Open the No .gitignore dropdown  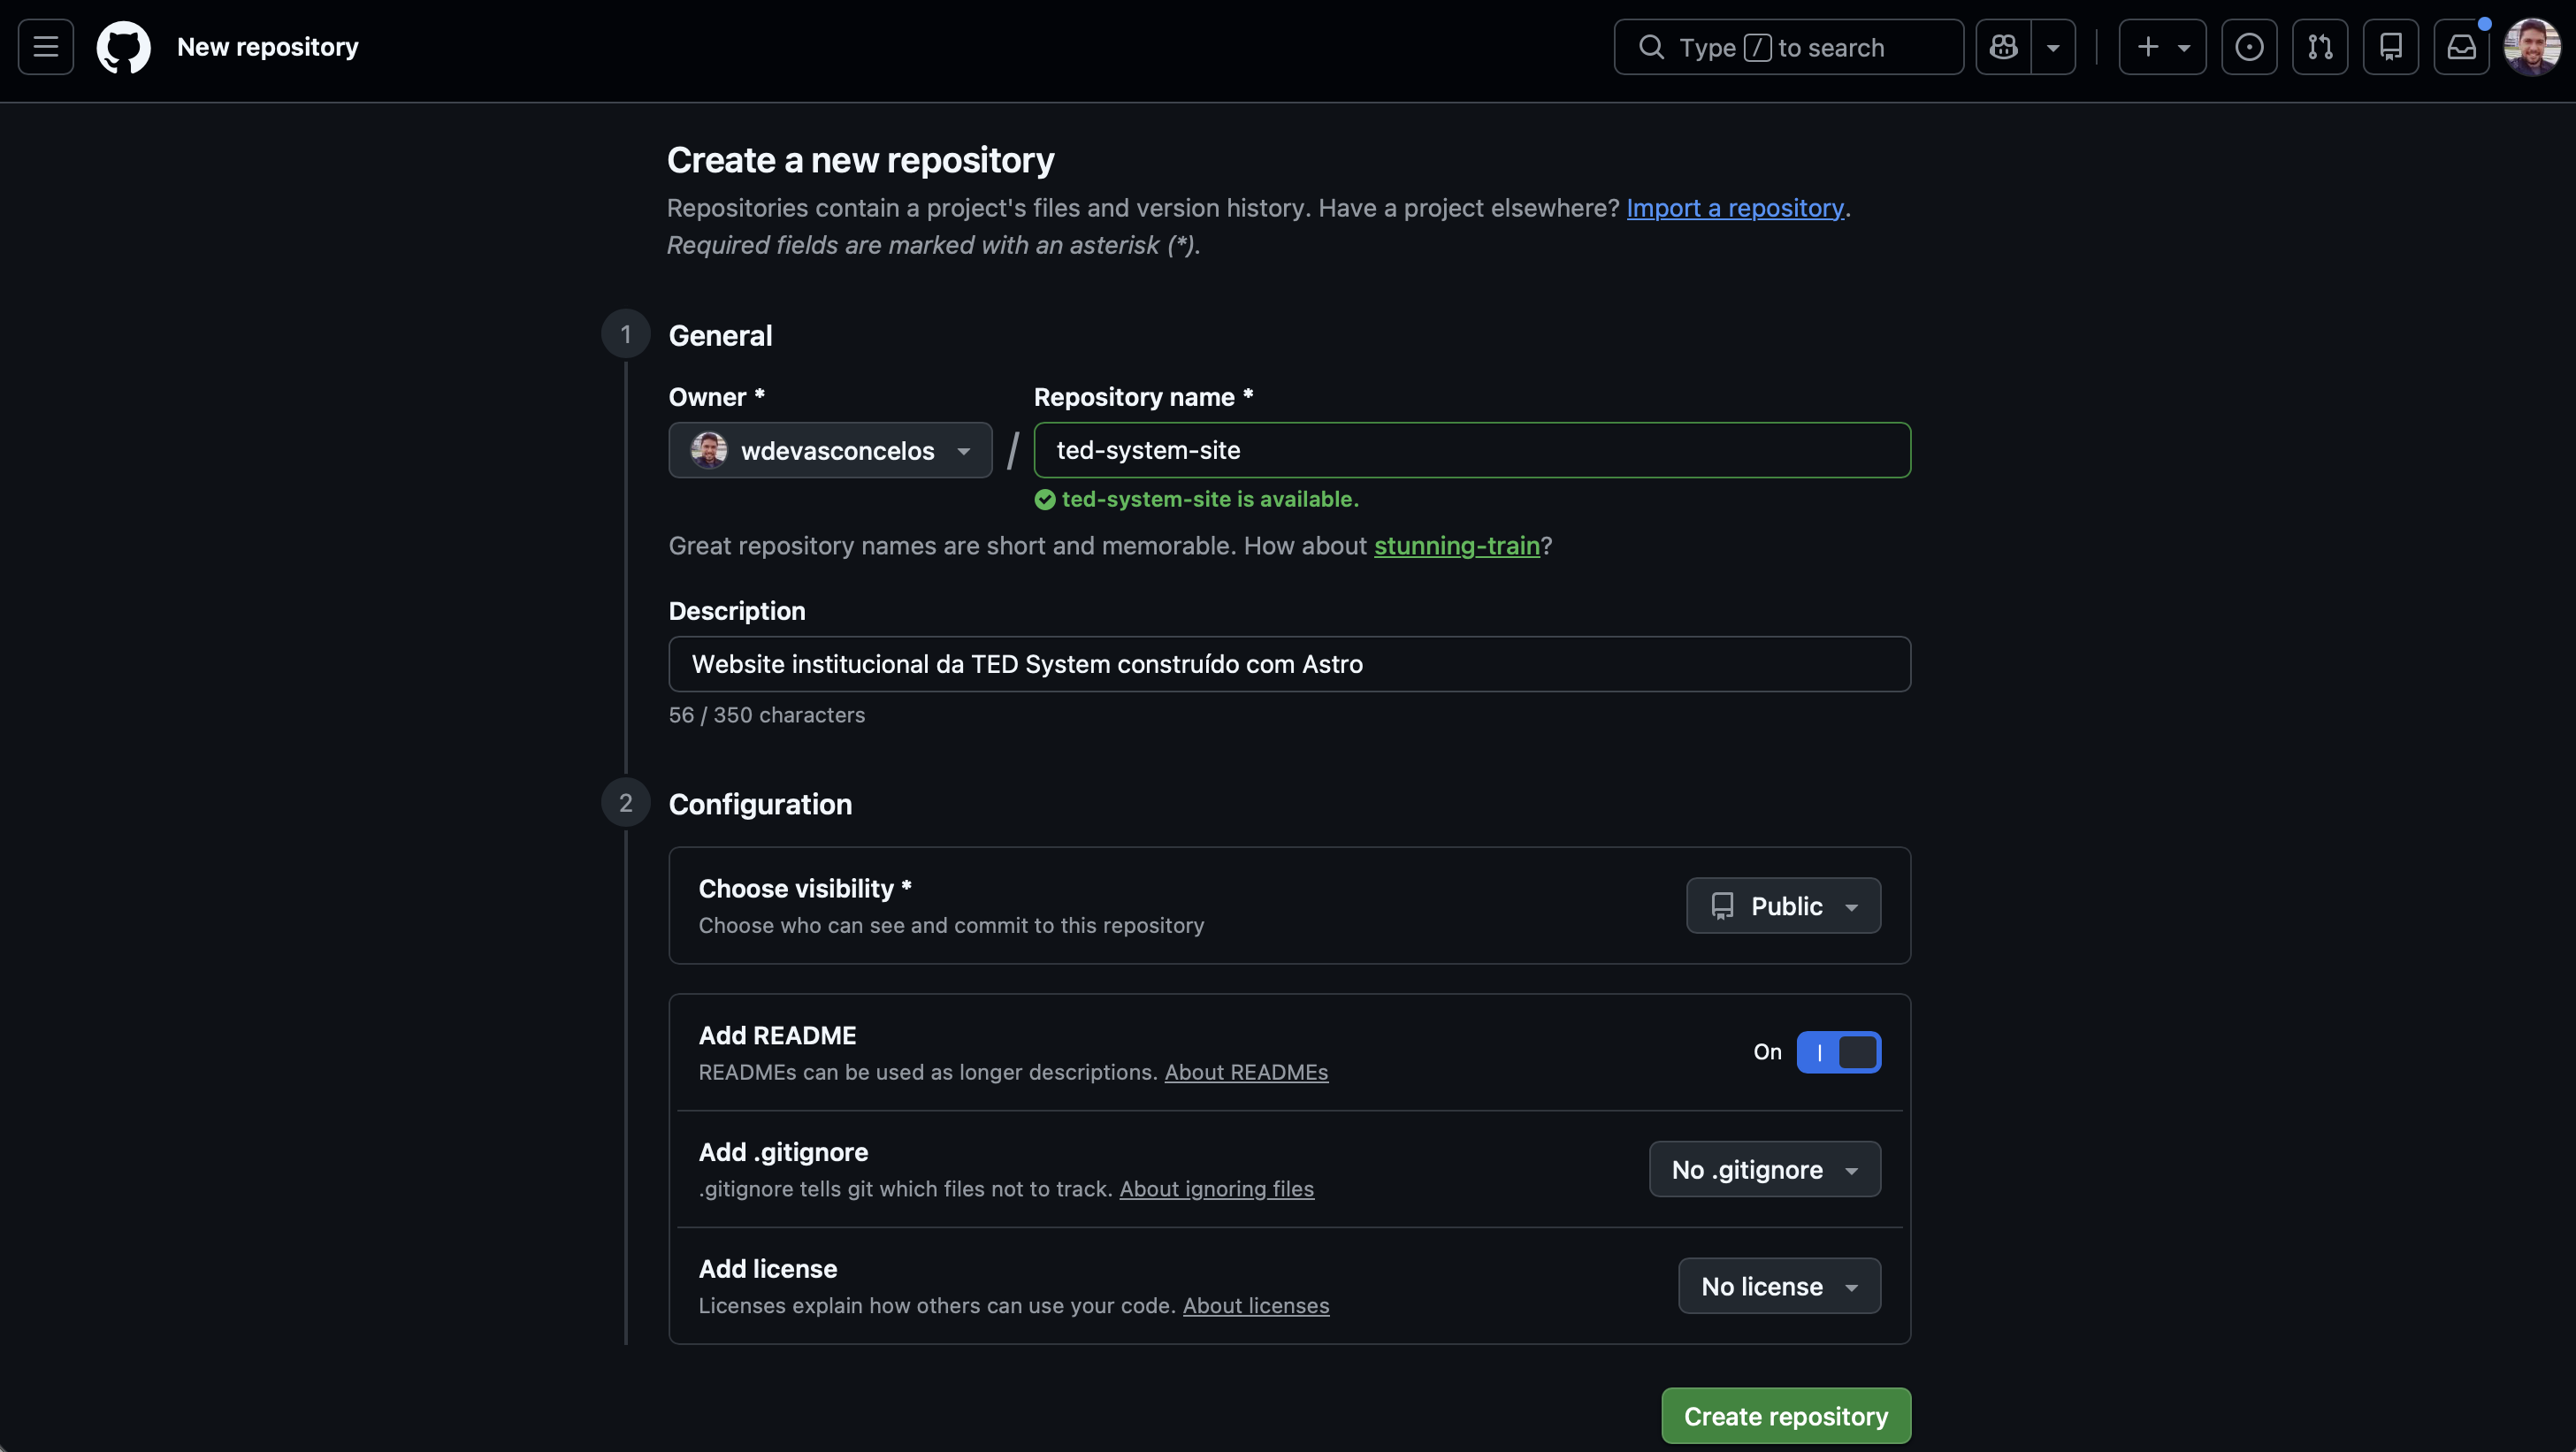coord(1764,1169)
